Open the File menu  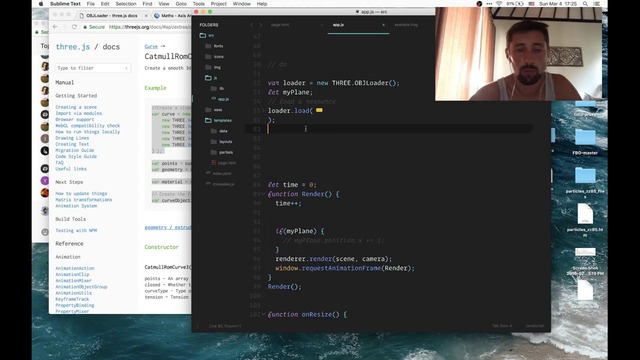pos(91,4)
